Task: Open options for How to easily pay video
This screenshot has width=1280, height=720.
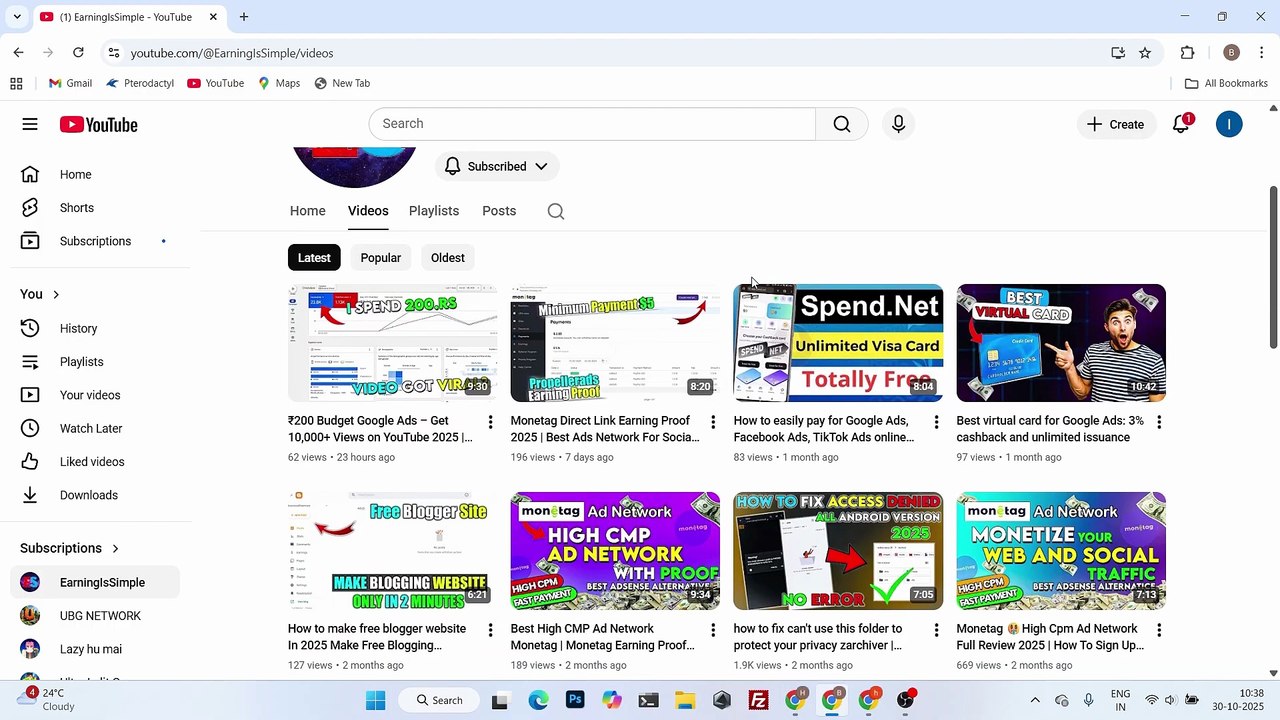Action: click(x=936, y=423)
